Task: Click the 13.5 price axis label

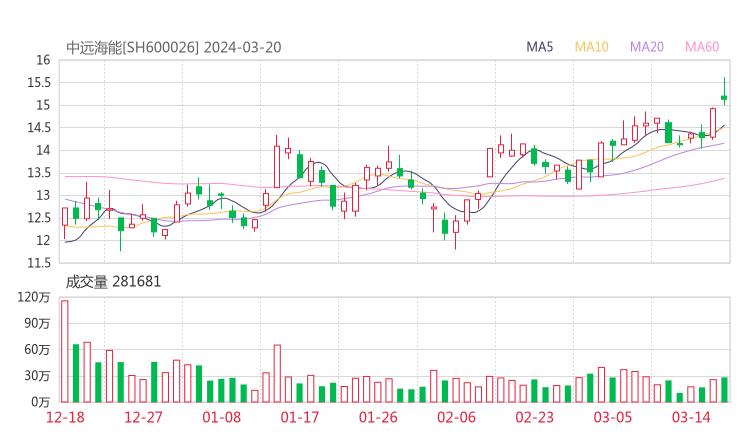Action: [x=39, y=173]
